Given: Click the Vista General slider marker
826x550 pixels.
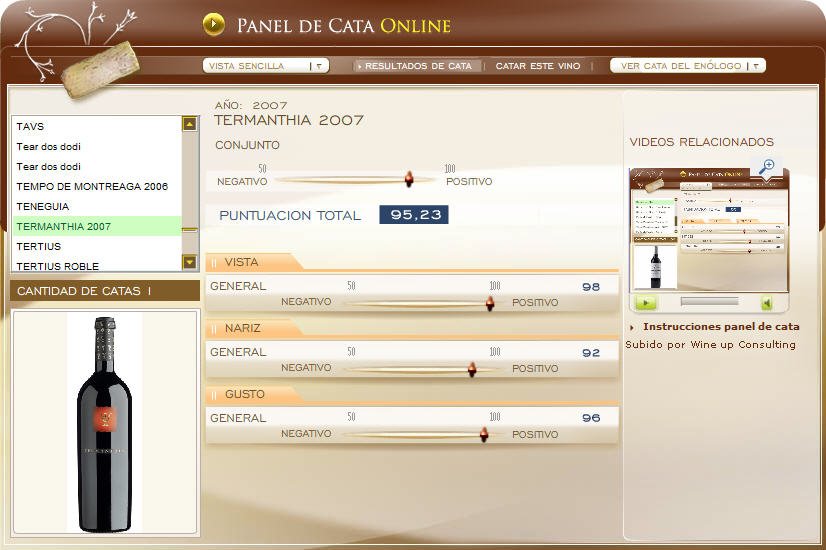Looking at the screenshot, I should (490, 303).
